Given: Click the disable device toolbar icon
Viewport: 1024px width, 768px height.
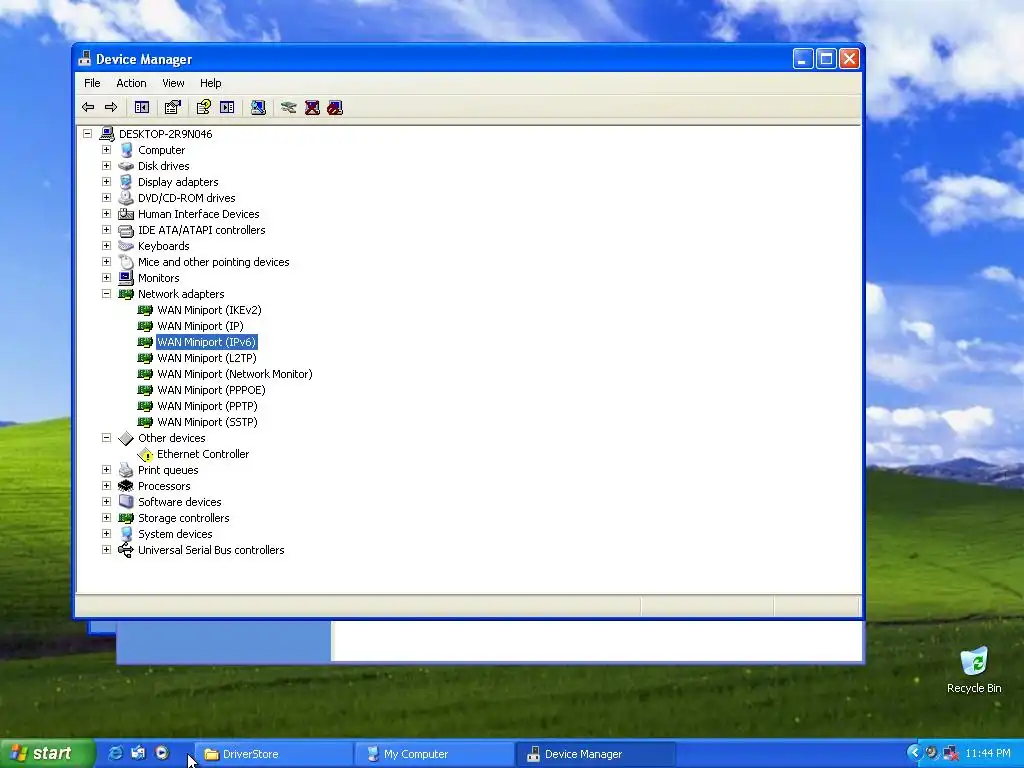Looking at the screenshot, I should coord(335,107).
